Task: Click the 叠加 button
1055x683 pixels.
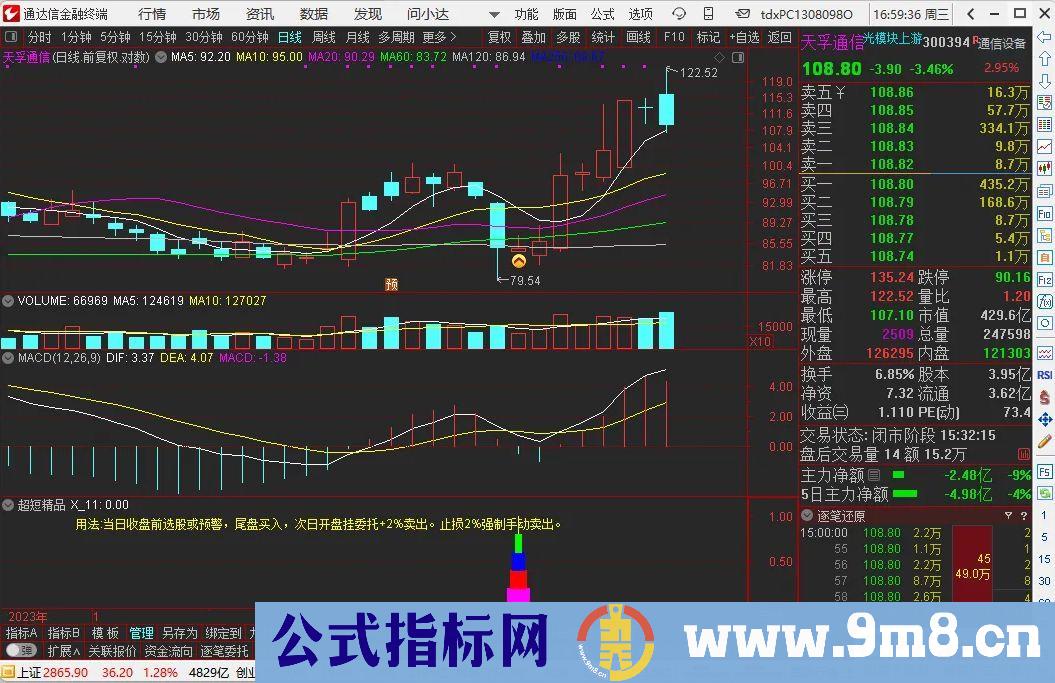Action: click(x=534, y=37)
